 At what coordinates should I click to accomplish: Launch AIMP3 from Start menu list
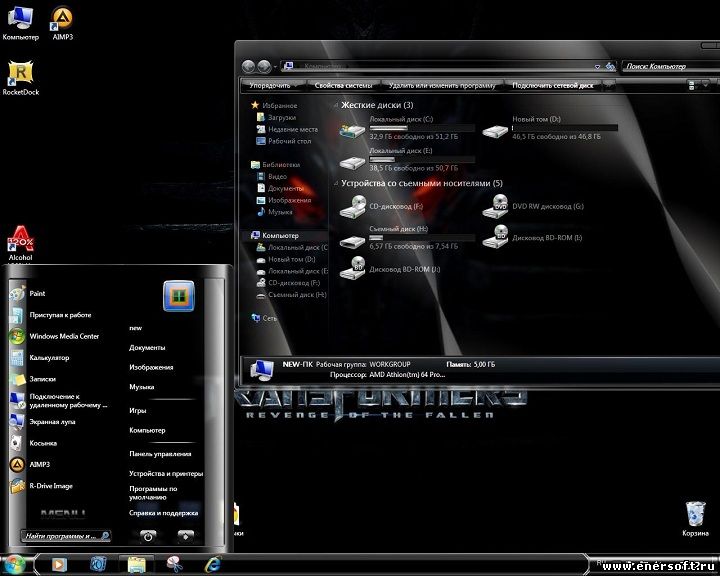point(60,464)
